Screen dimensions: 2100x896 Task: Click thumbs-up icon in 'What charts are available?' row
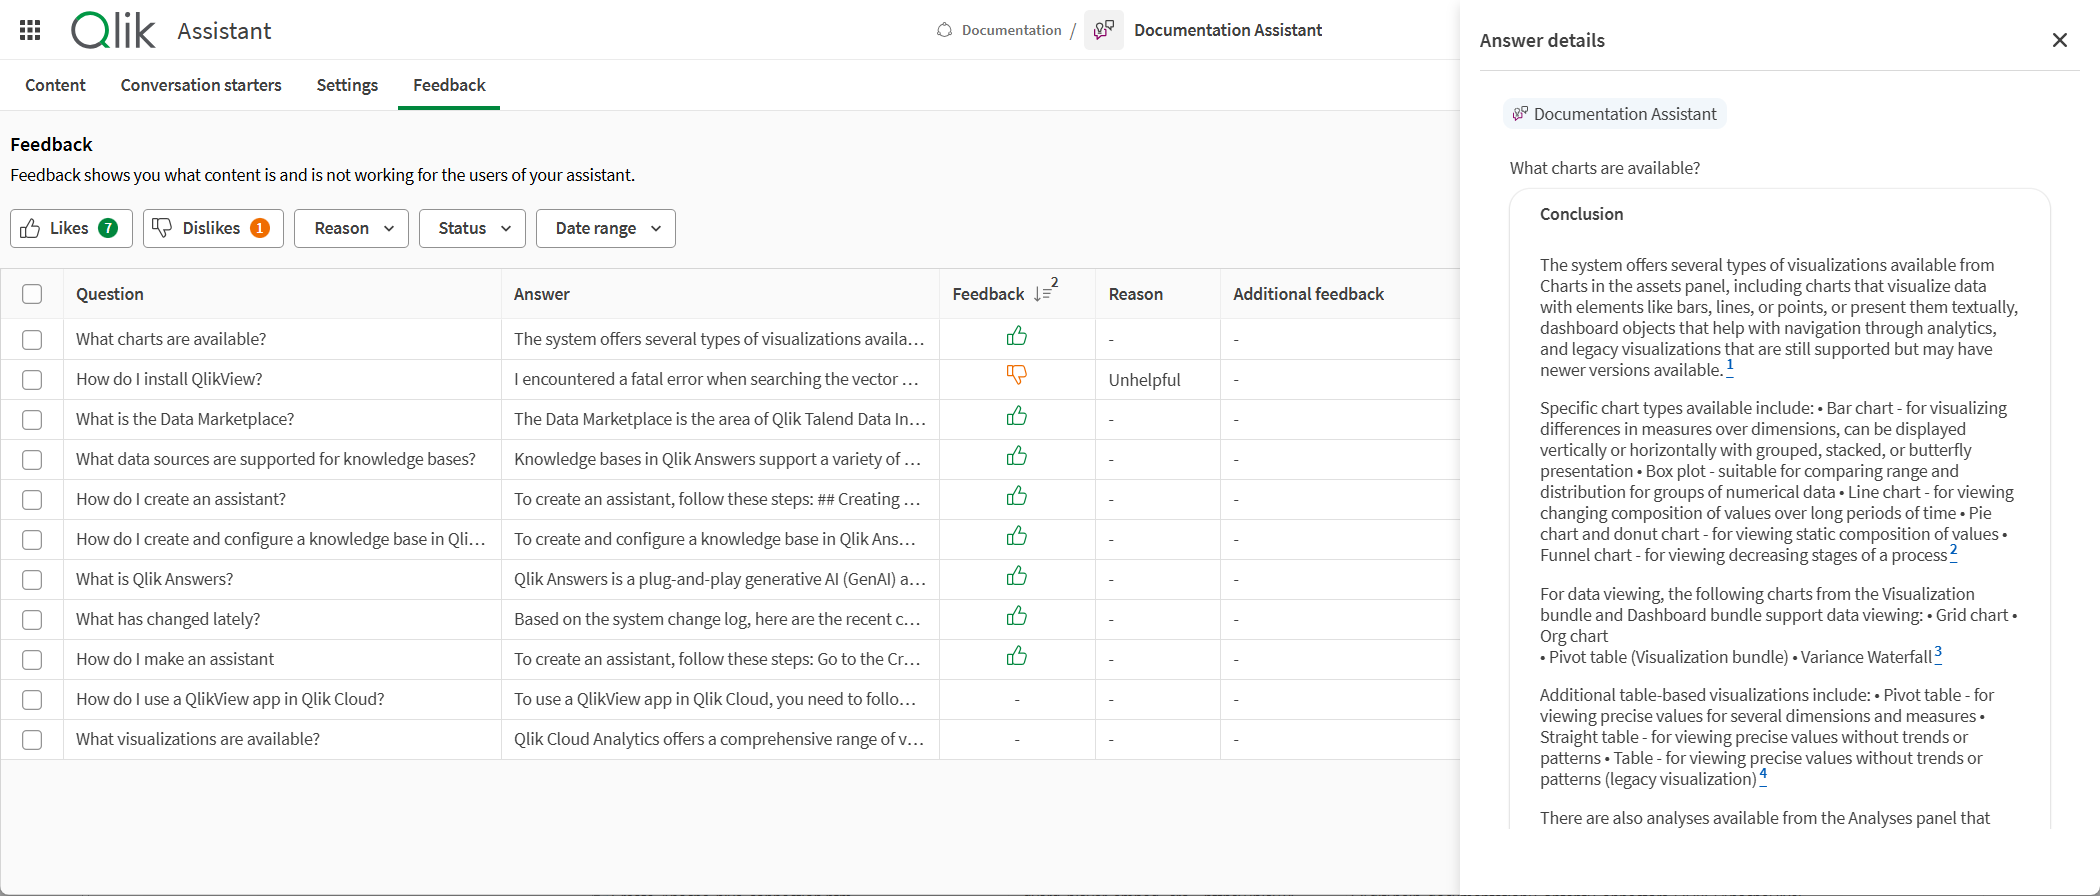click(x=1016, y=336)
